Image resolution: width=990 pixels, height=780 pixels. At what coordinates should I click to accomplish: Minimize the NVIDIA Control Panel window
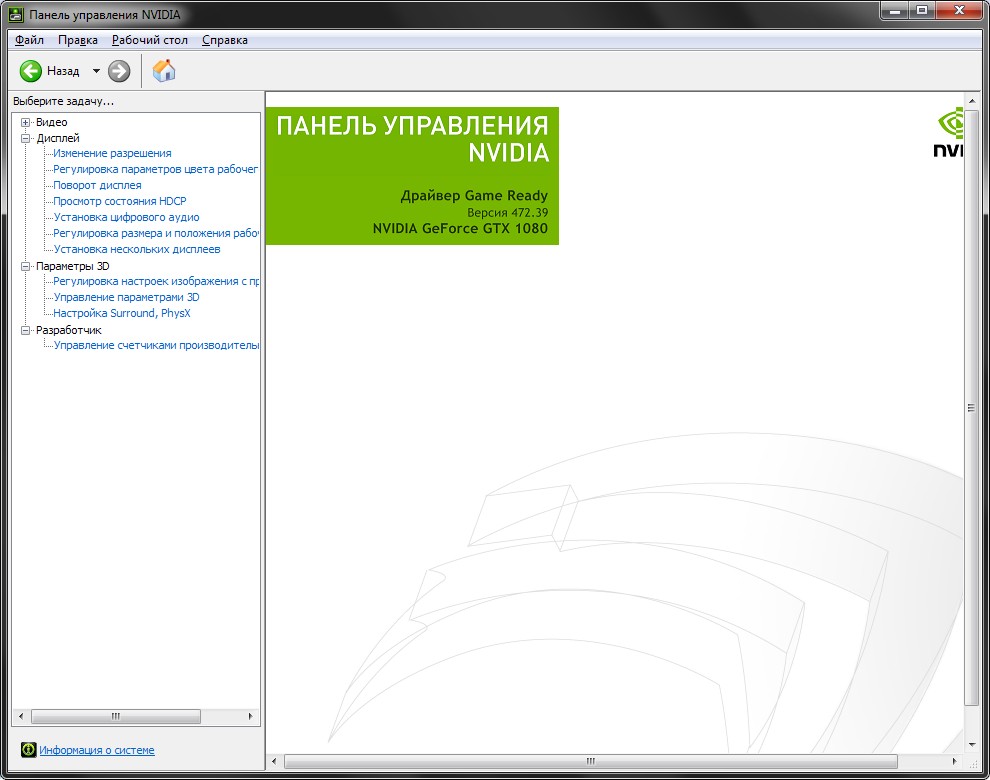coord(895,10)
